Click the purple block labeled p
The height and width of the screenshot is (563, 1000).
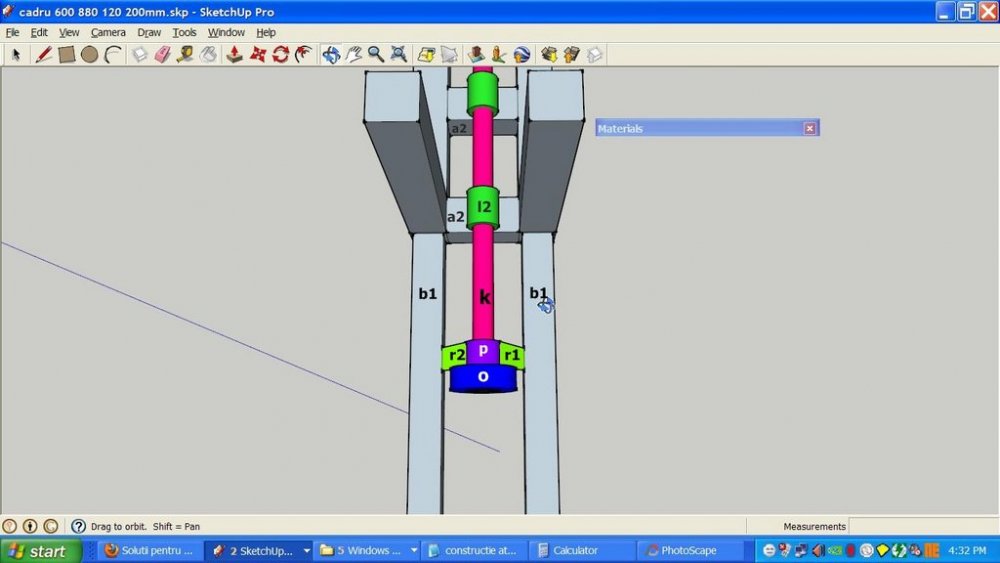(x=483, y=351)
